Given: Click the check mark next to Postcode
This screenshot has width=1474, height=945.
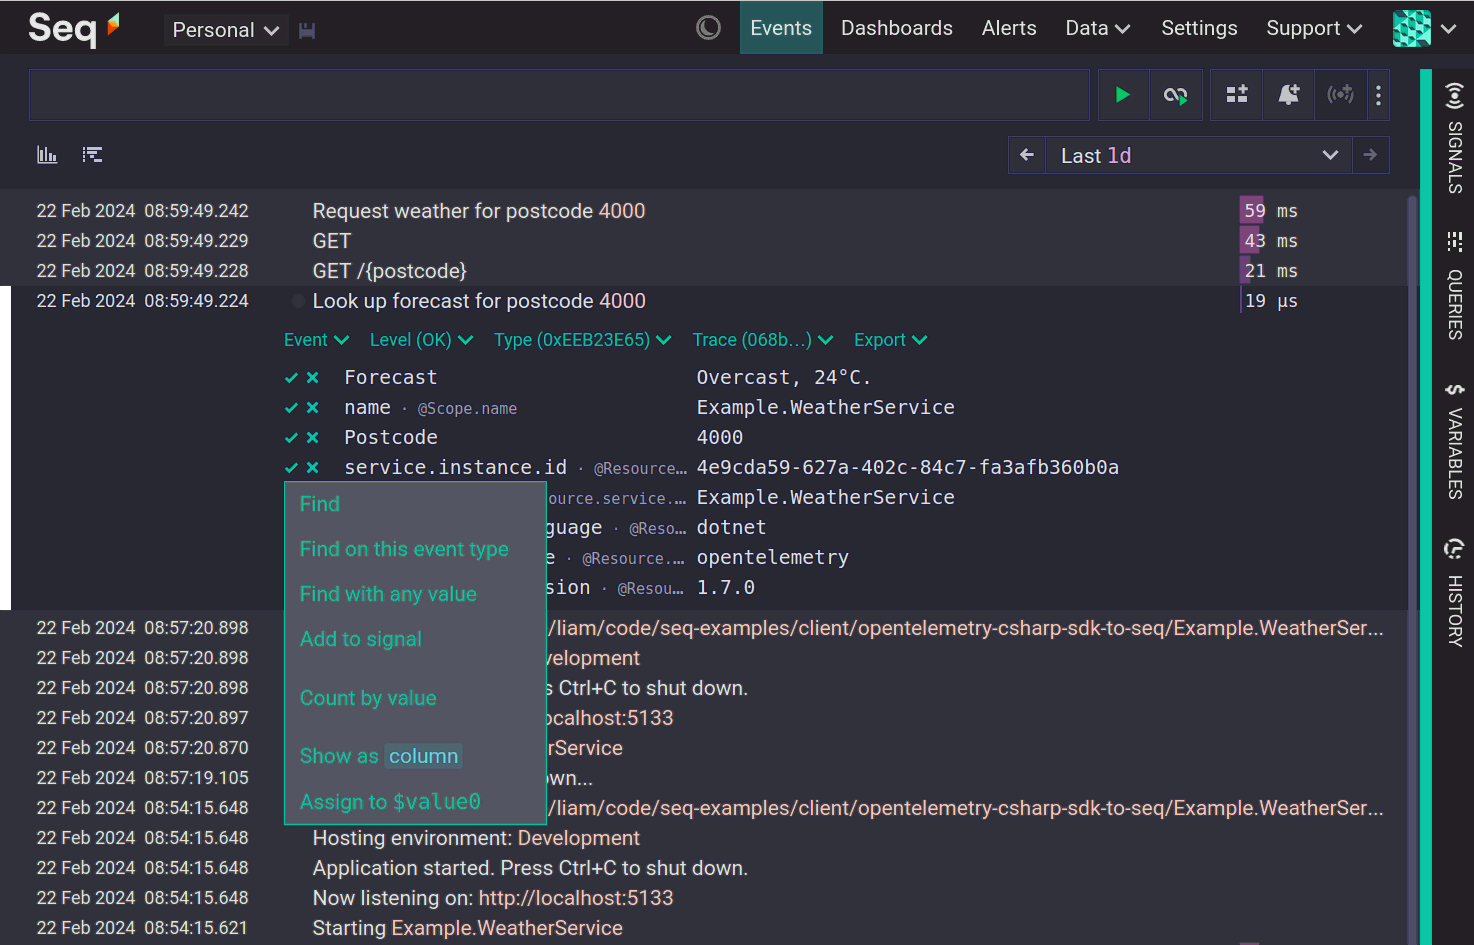Looking at the screenshot, I should point(291,438).
